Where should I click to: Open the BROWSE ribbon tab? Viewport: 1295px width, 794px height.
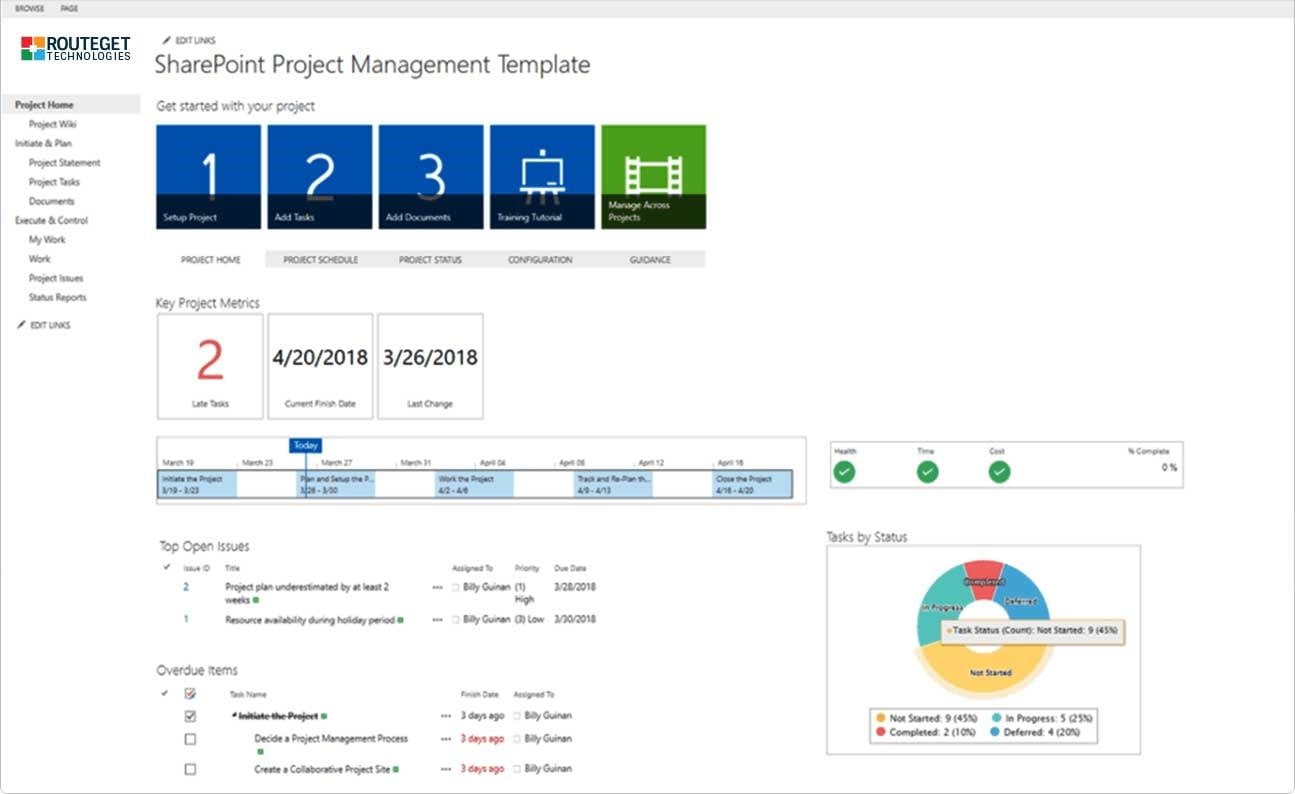coord(29,8)
